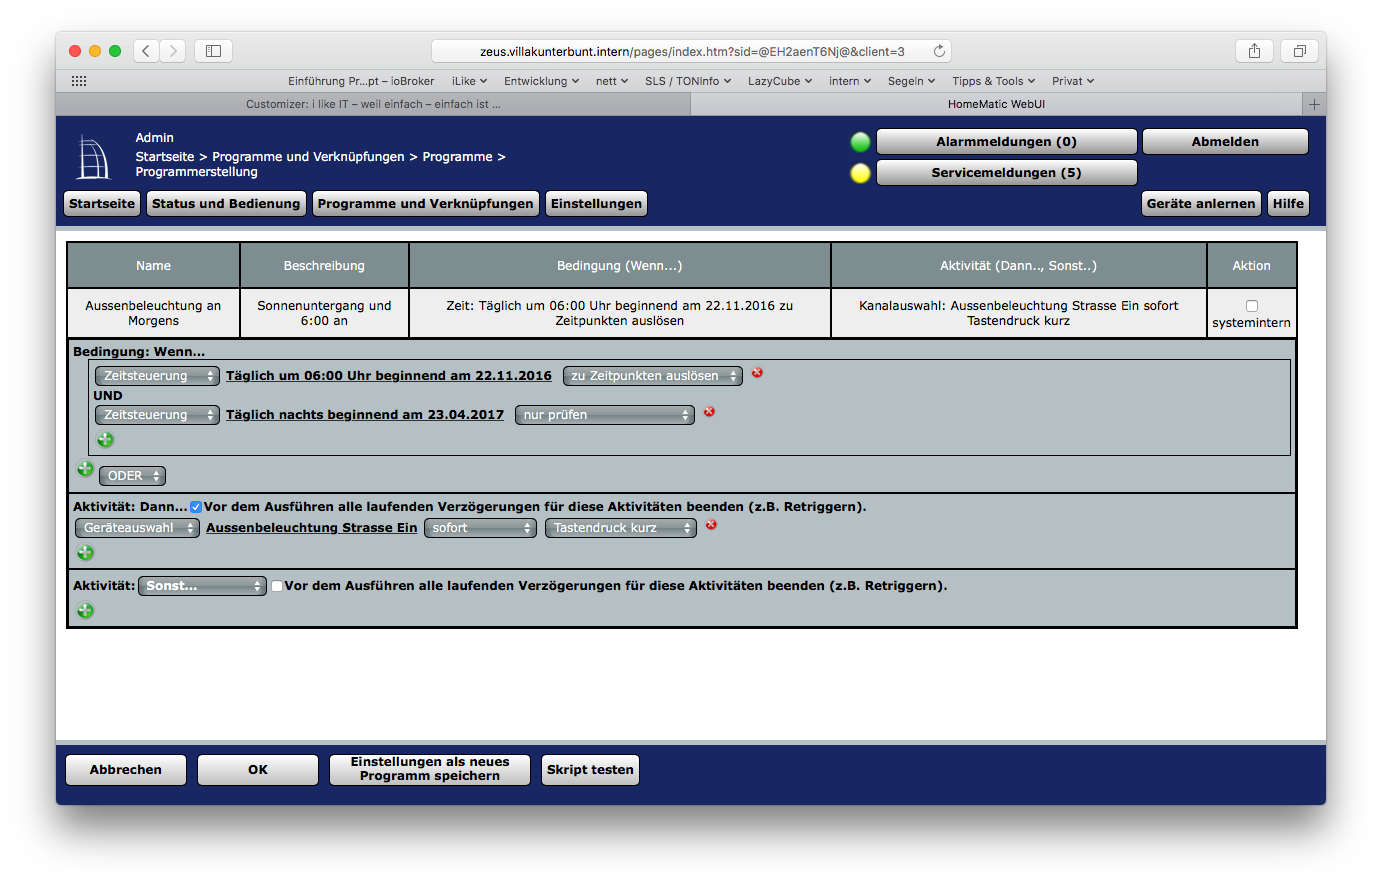Add new ODER condition block with plus icon

pyautogui.click(x=85, y=468)
